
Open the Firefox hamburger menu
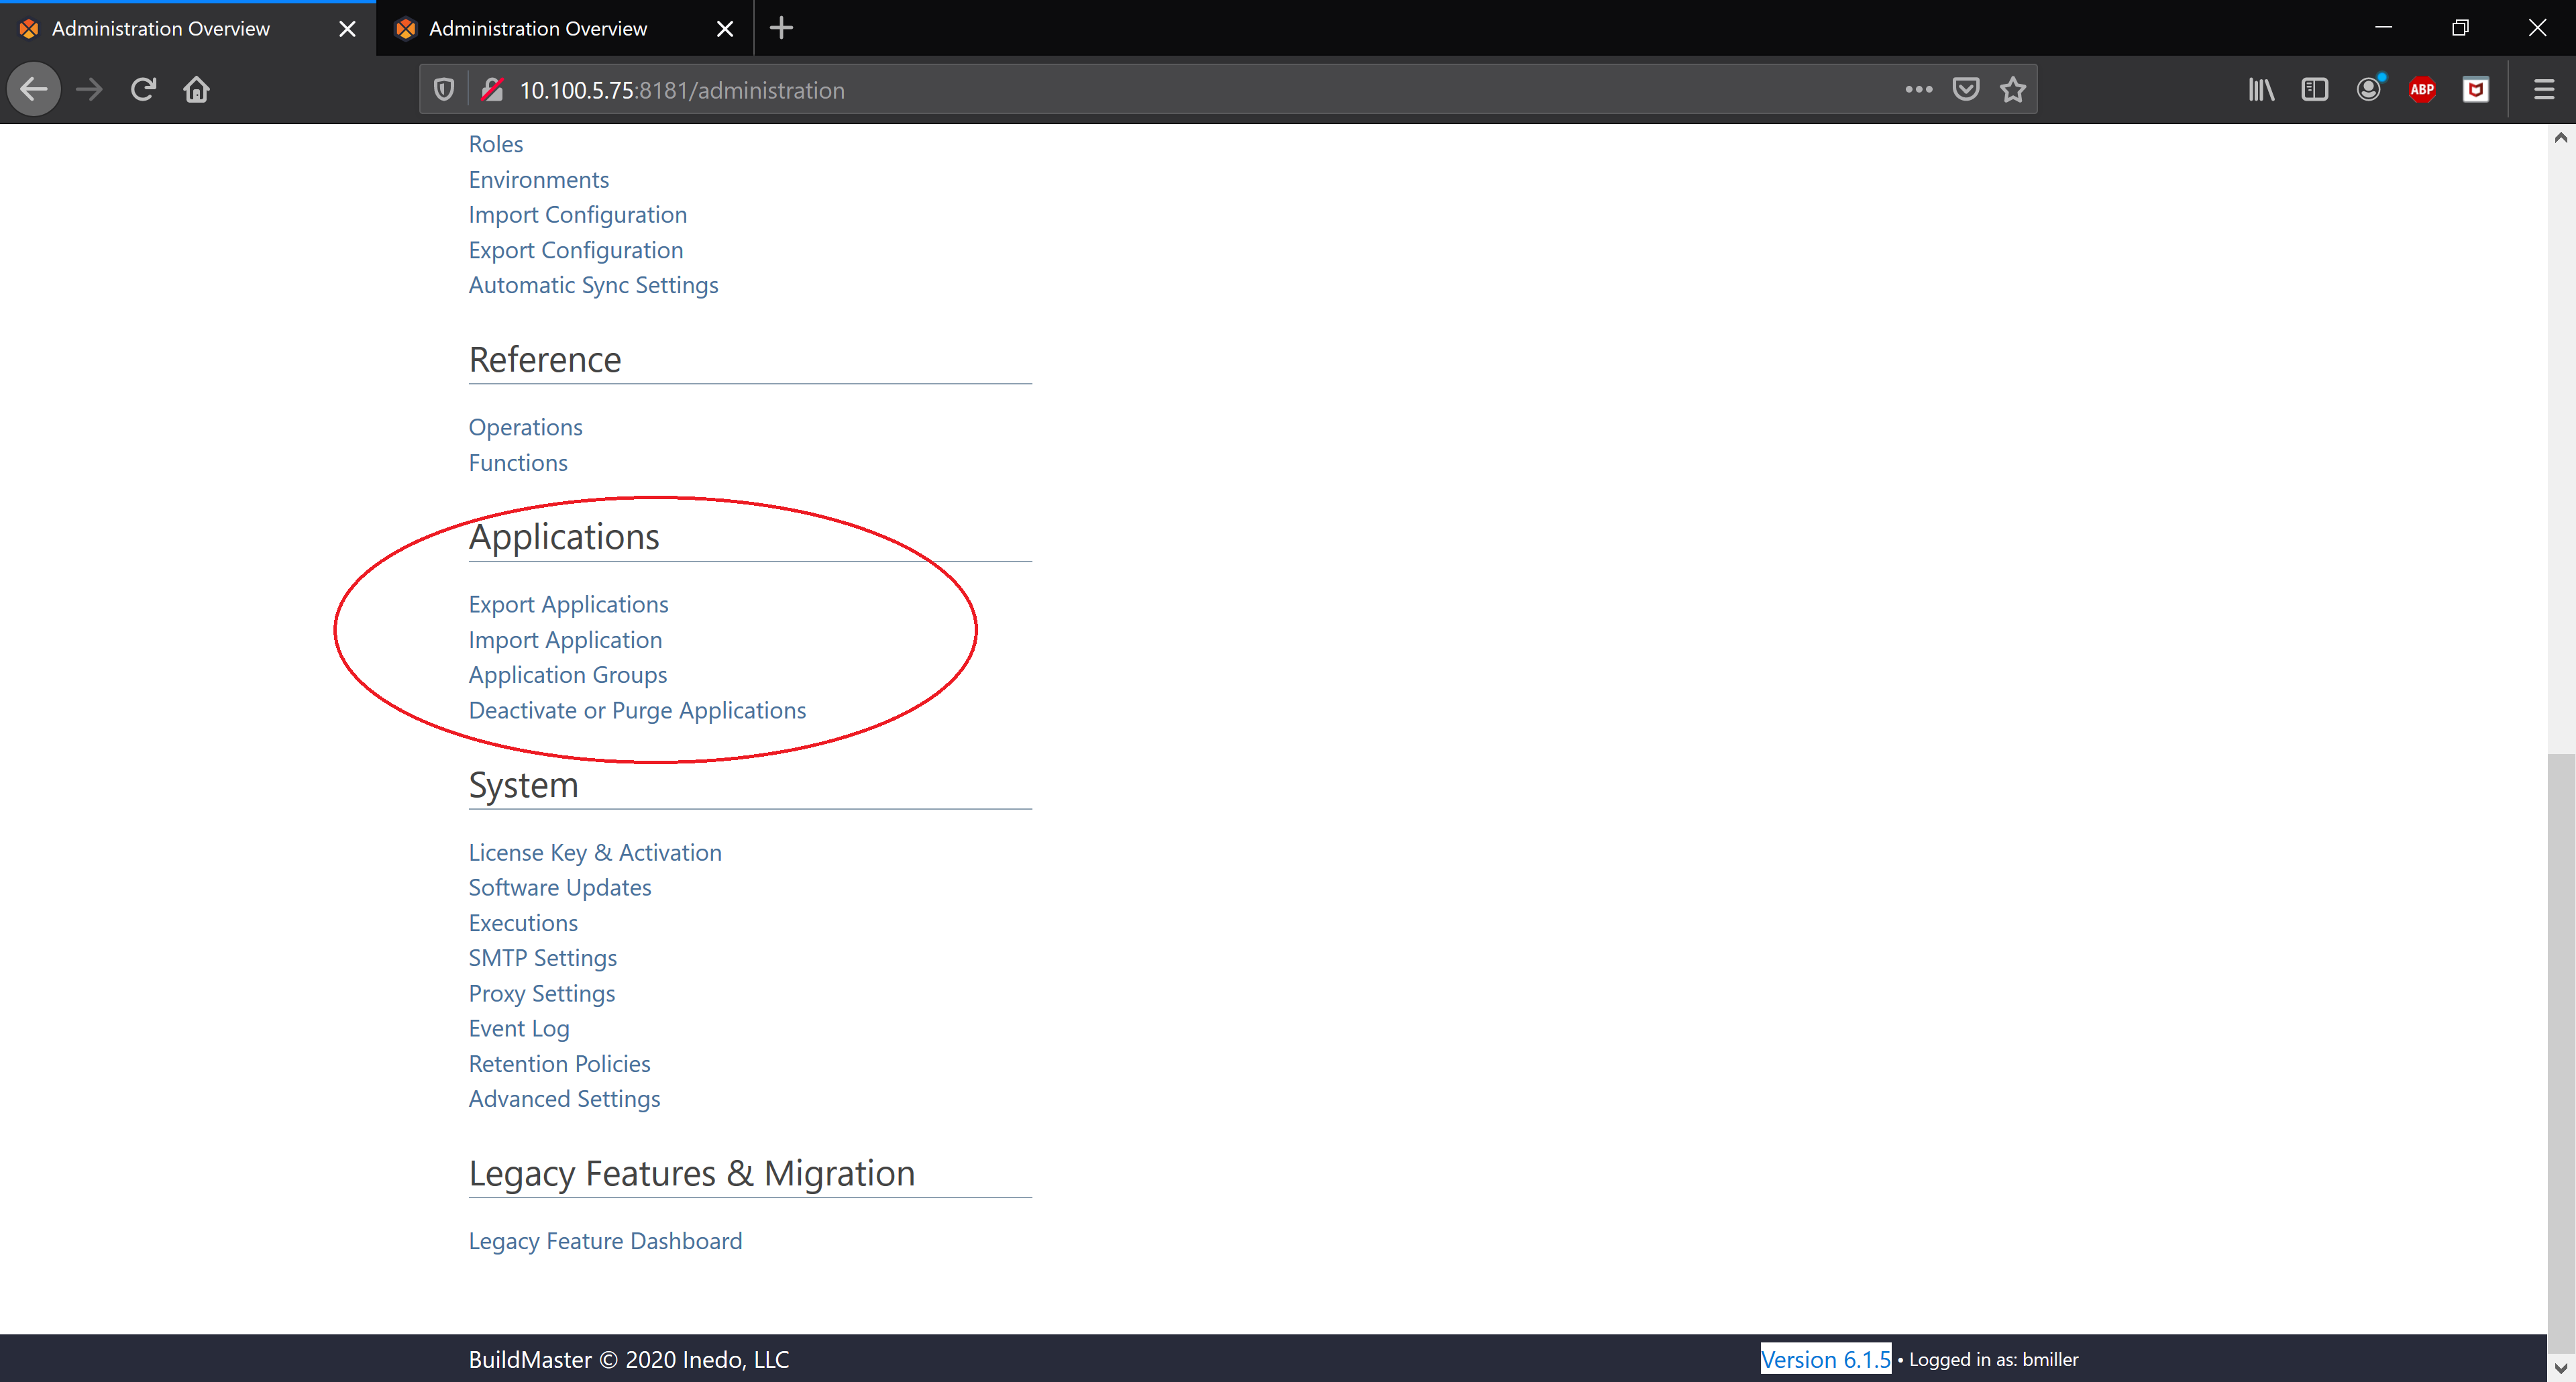pos(2543,89)
